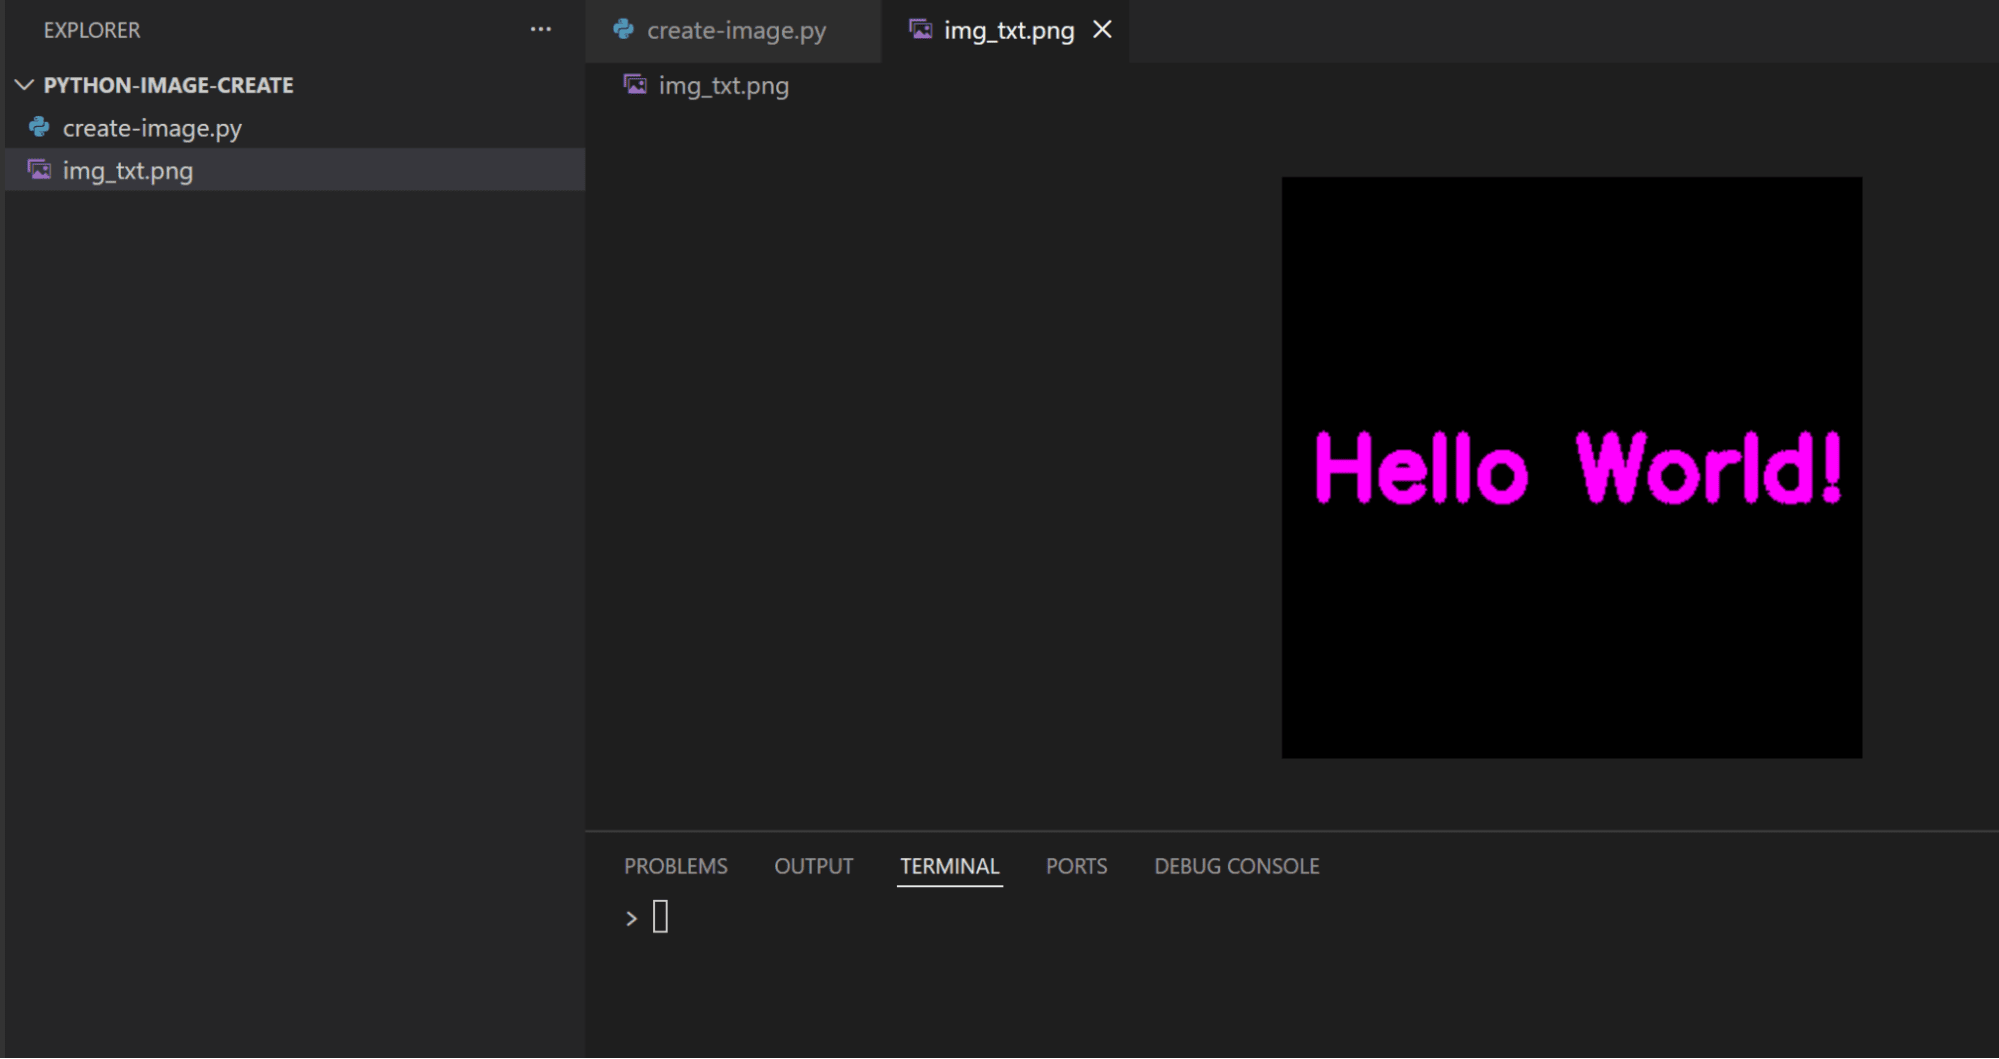Screen dimensions: 1999x1059
Task: Select the TERMINAL panel tab
Action: click(949, 866)
